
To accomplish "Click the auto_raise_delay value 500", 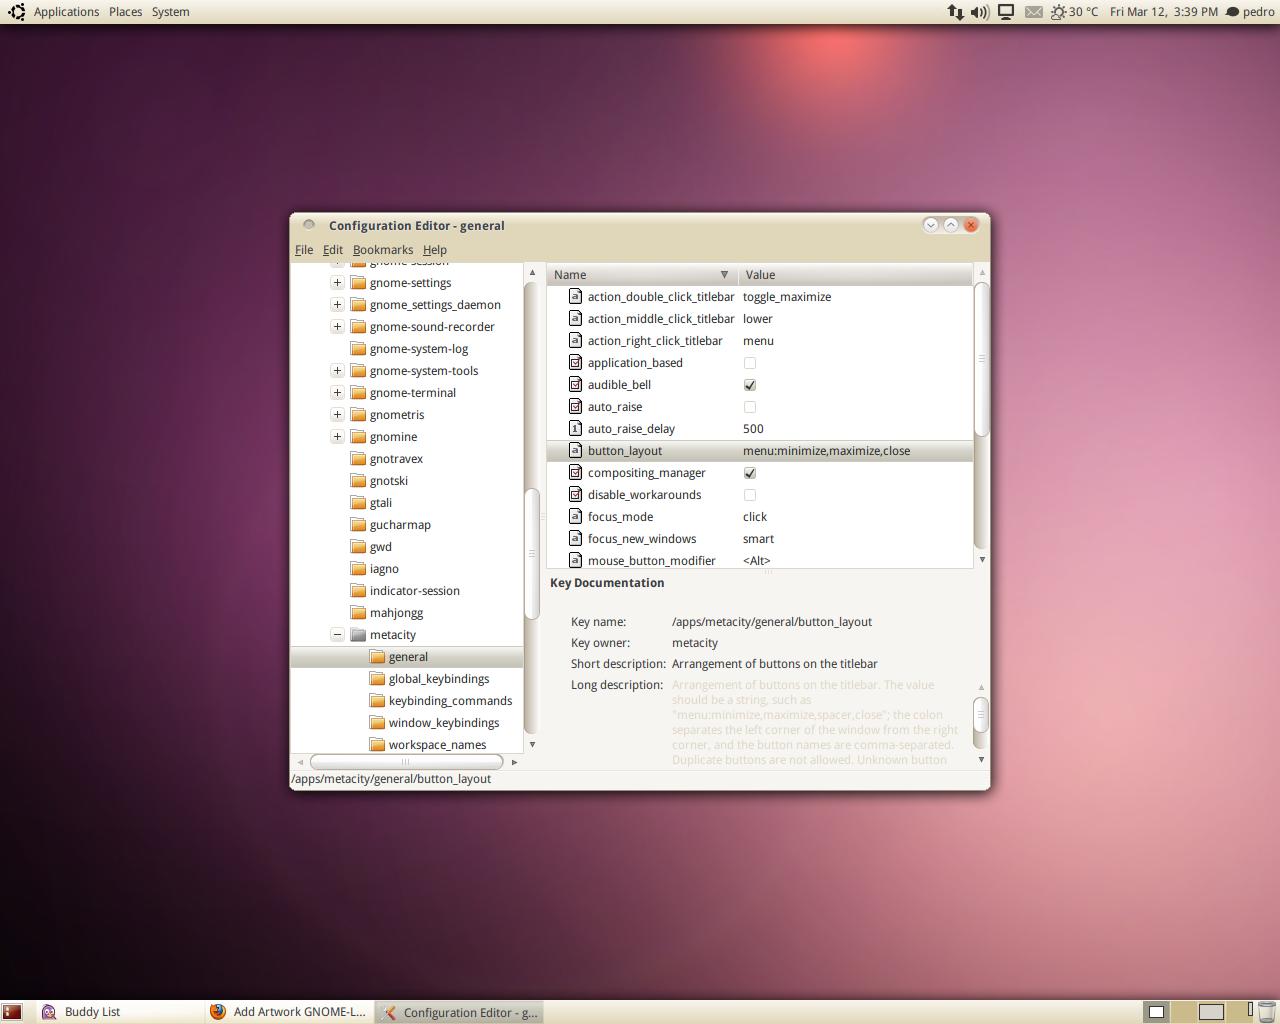I will (x=753, y=429).
